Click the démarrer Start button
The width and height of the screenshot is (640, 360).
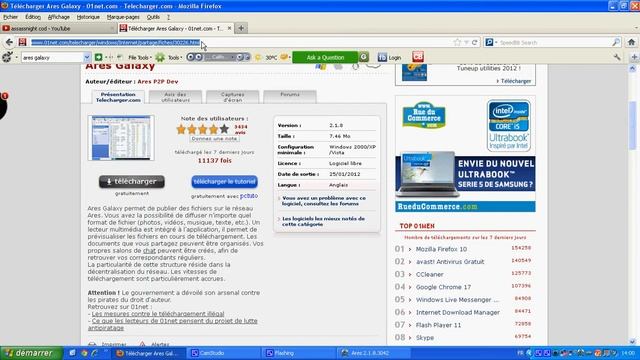[x=31, y=353]
